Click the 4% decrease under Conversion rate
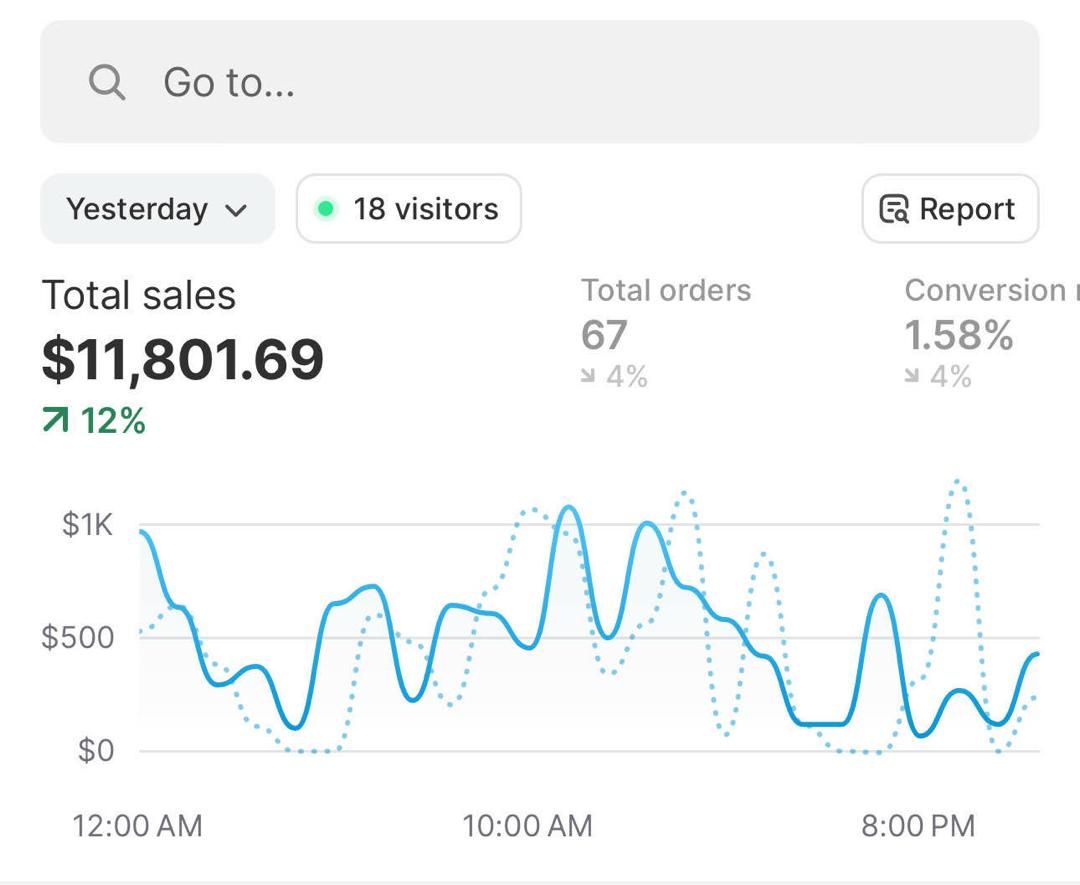The width and height of the screenshot is (1080, 885). (x=938, y=377)
